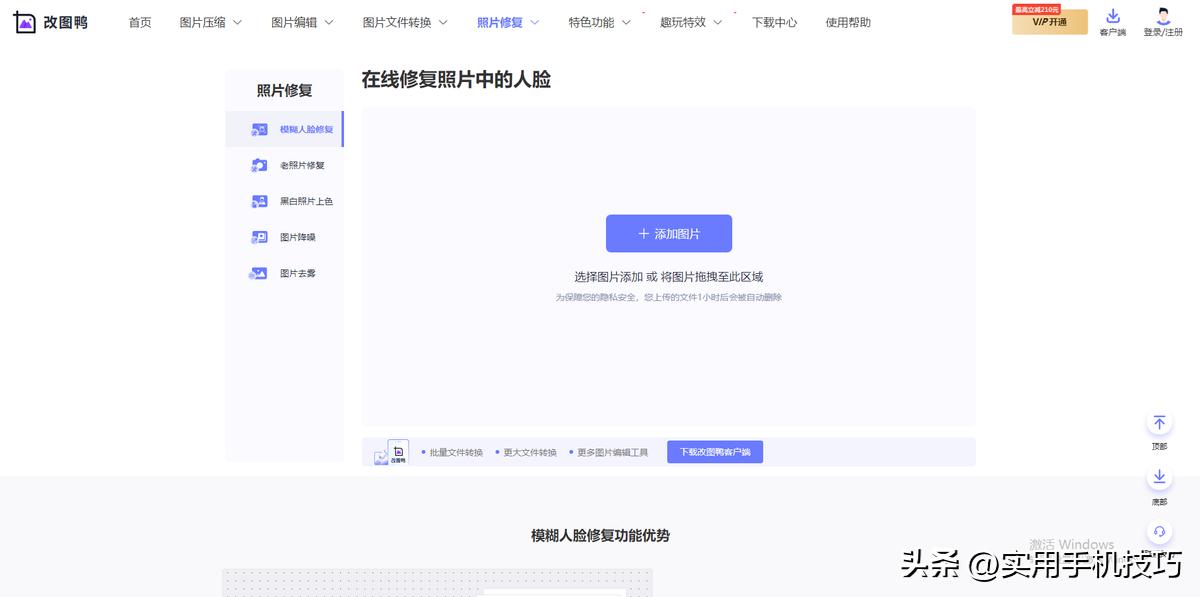Go to the 首页 menu item

[x=139, y=22]
